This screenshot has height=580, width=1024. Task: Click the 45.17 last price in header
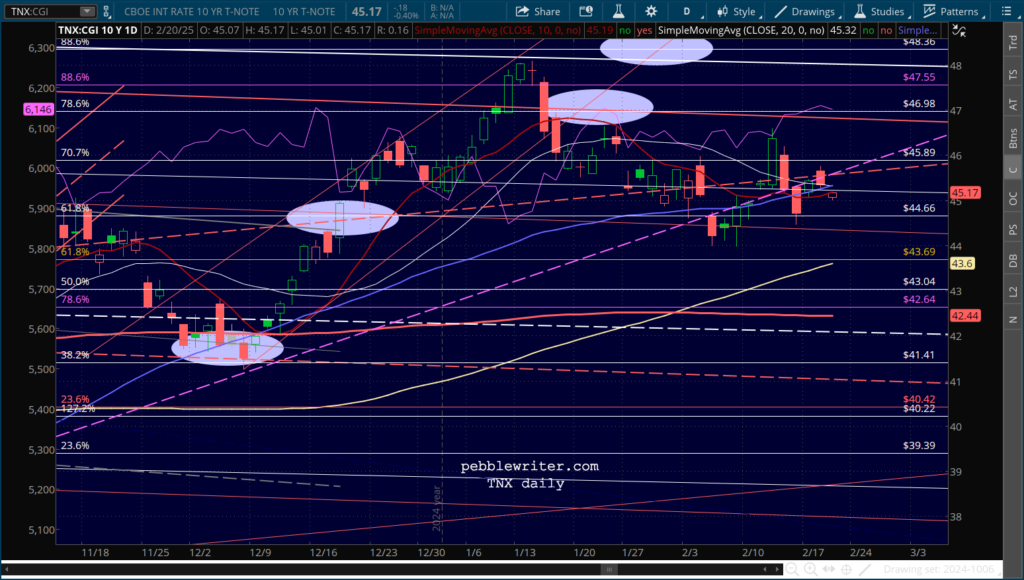click(366, 12)
